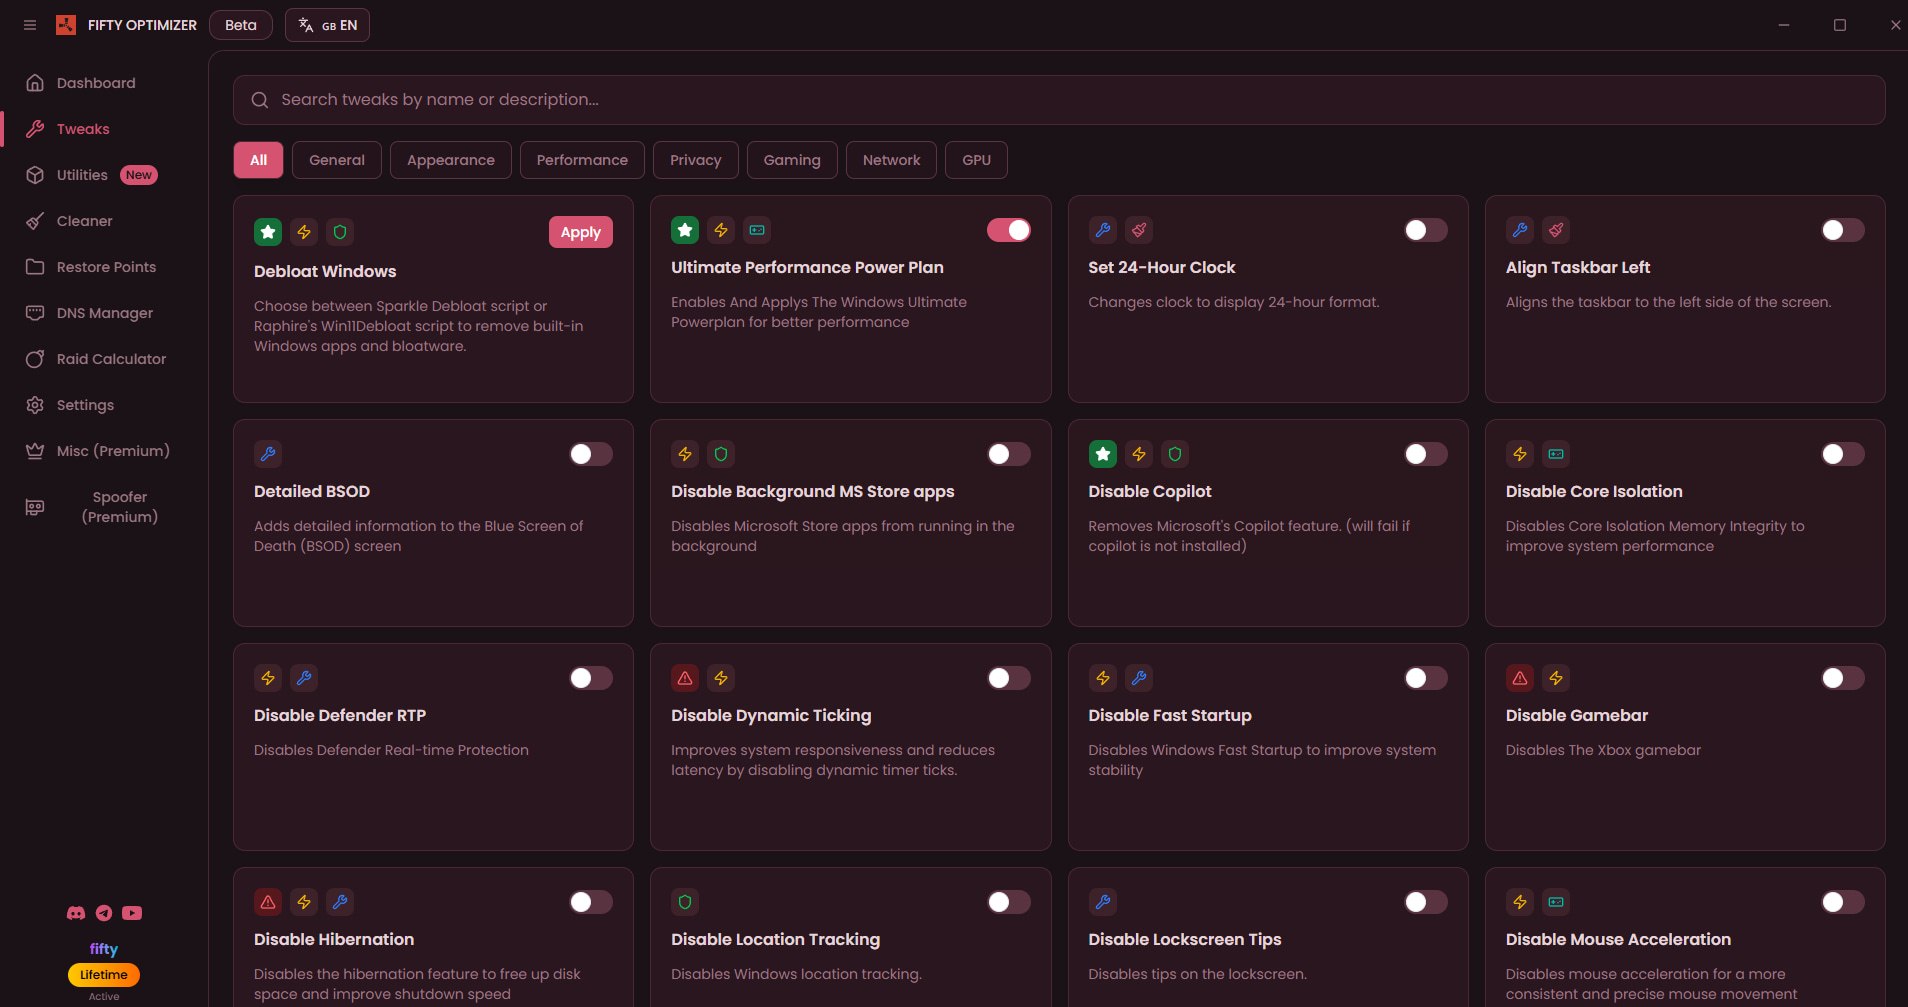Focus the search tweaks input field
The image size is (1908, 1007).
tap(1059, 100)
